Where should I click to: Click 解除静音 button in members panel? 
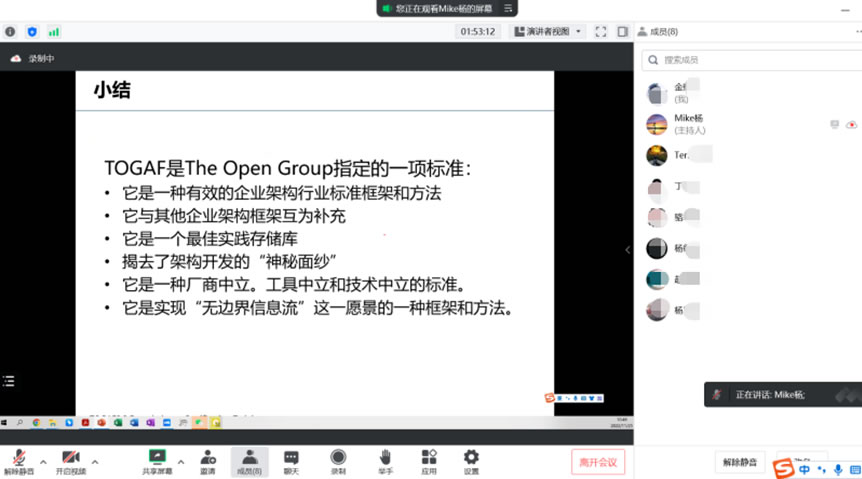coord(740,462)
